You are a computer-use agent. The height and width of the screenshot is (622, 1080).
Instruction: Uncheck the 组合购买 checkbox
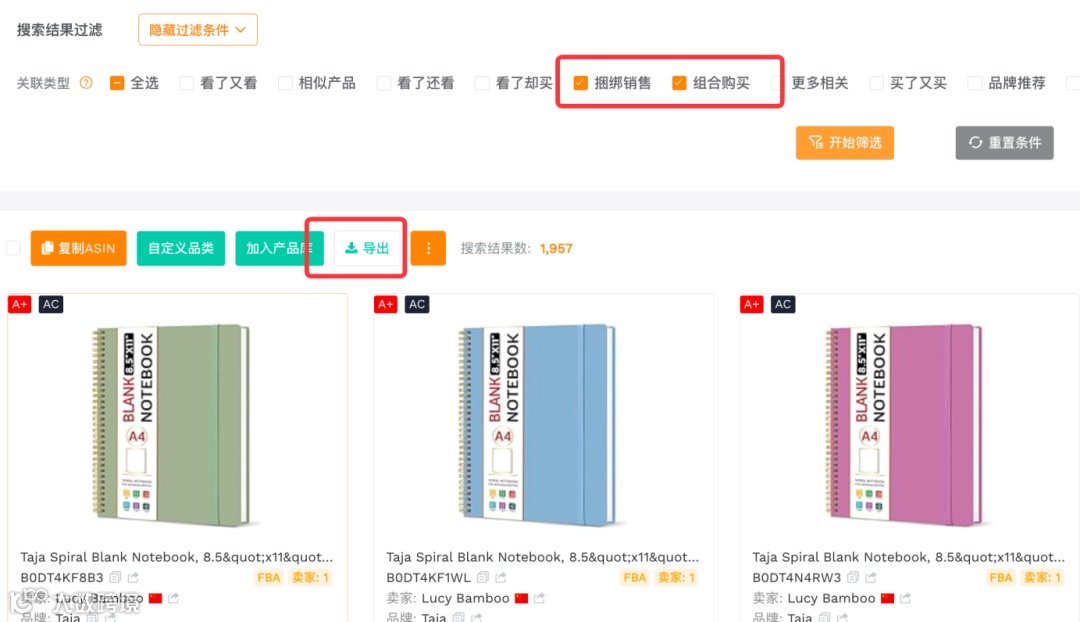679,83
